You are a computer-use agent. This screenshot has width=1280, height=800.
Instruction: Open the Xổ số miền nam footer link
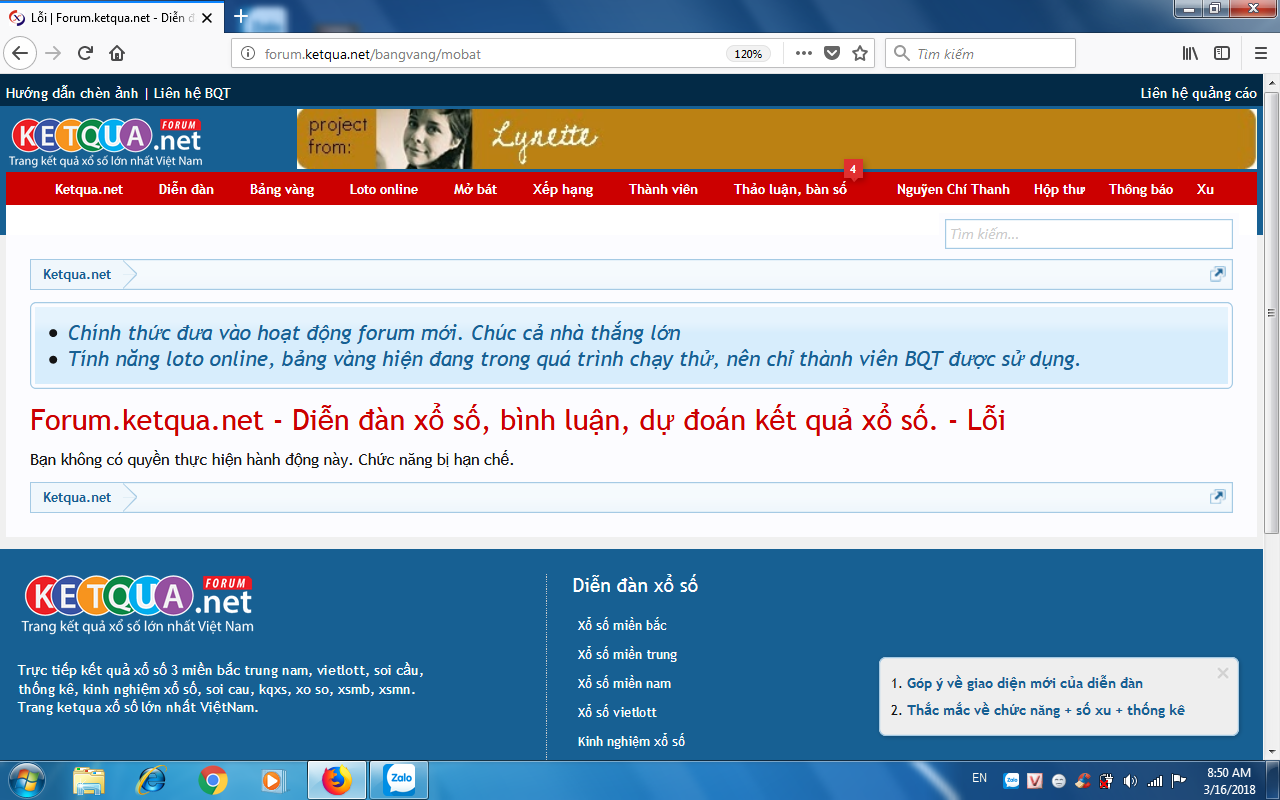point(624,683)
